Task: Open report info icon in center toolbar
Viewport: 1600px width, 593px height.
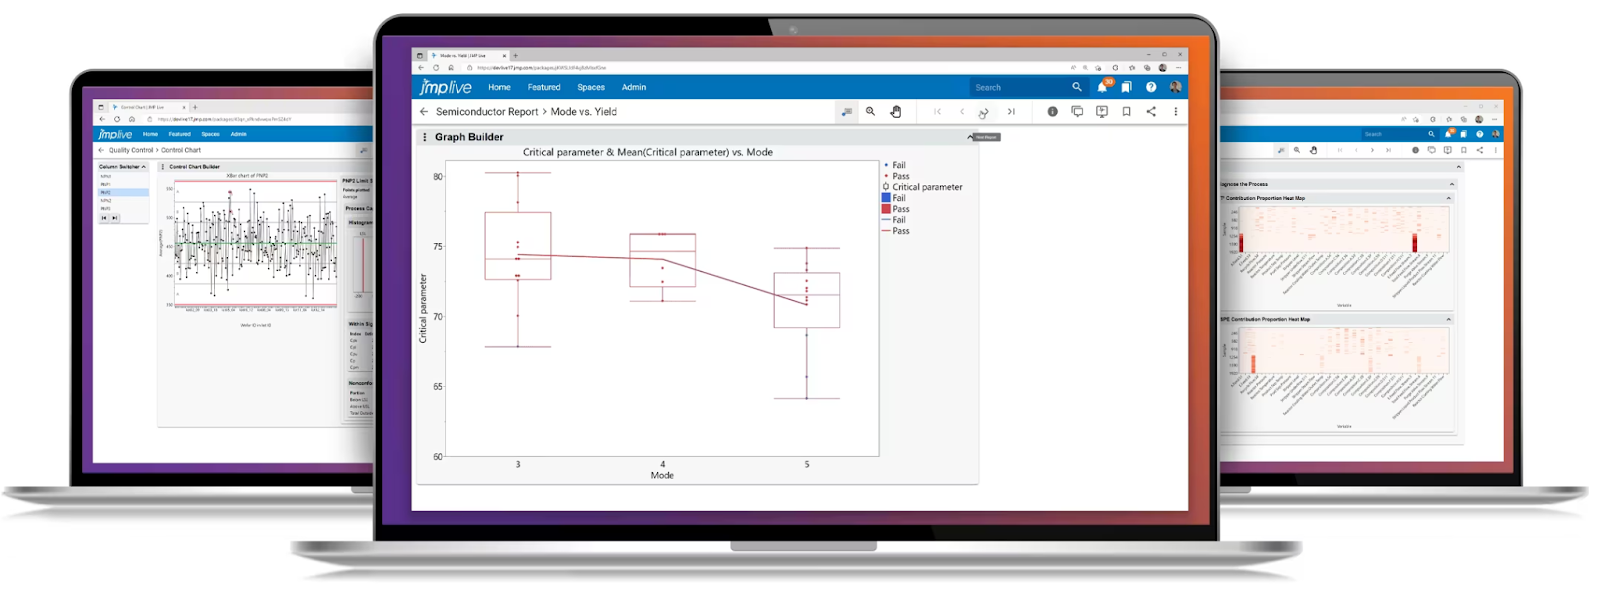Action: point(1052,112)
